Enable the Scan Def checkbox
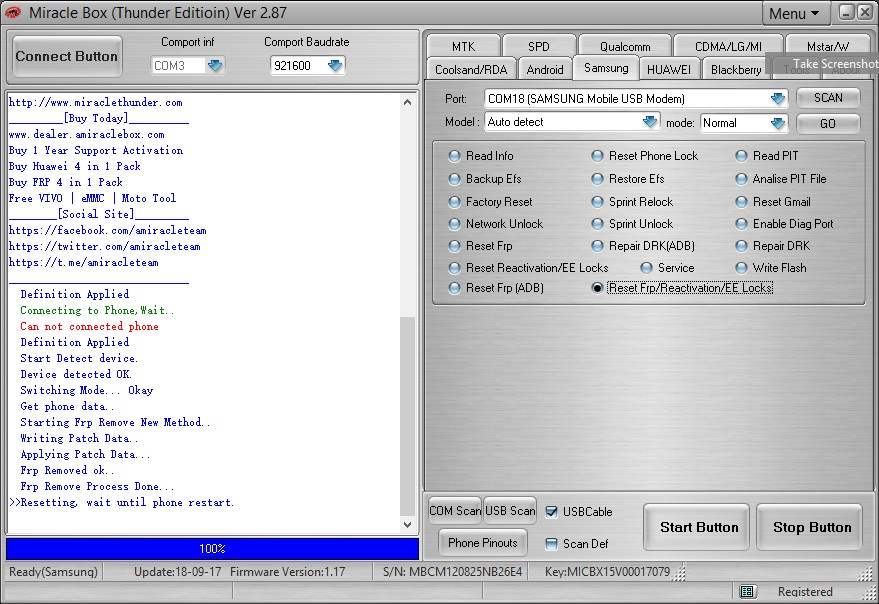Image resolution: width=879 pixels, height=604 pixels. pos(552,543)
